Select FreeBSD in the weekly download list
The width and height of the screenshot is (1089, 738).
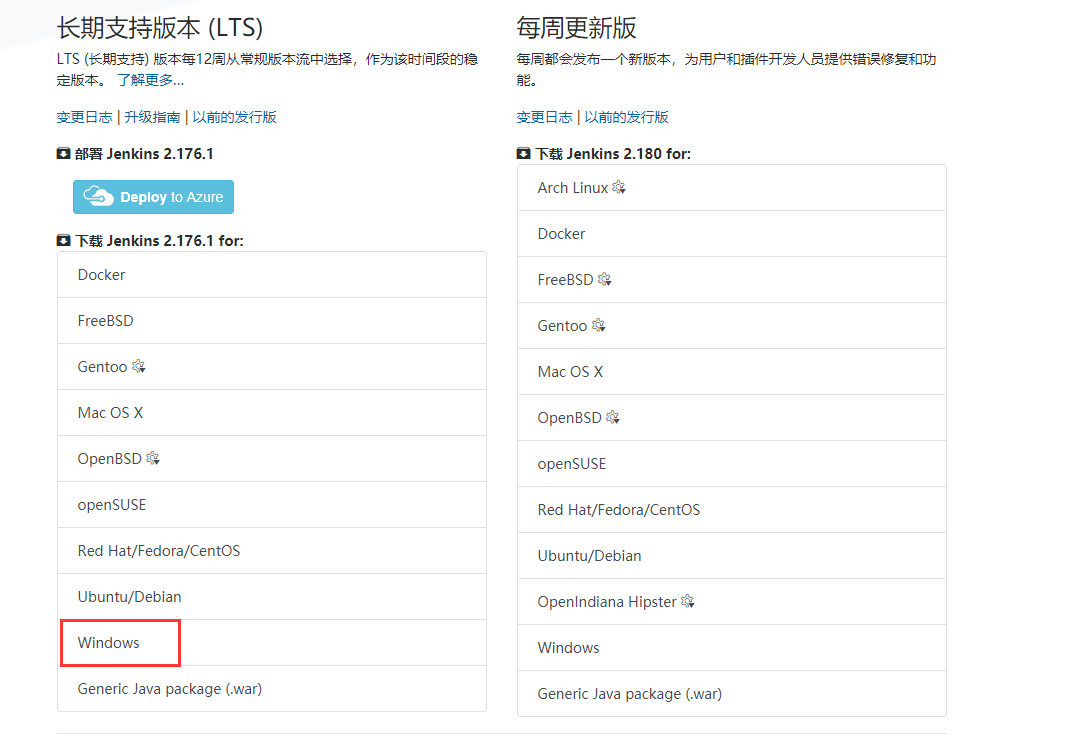click(732, 280)
